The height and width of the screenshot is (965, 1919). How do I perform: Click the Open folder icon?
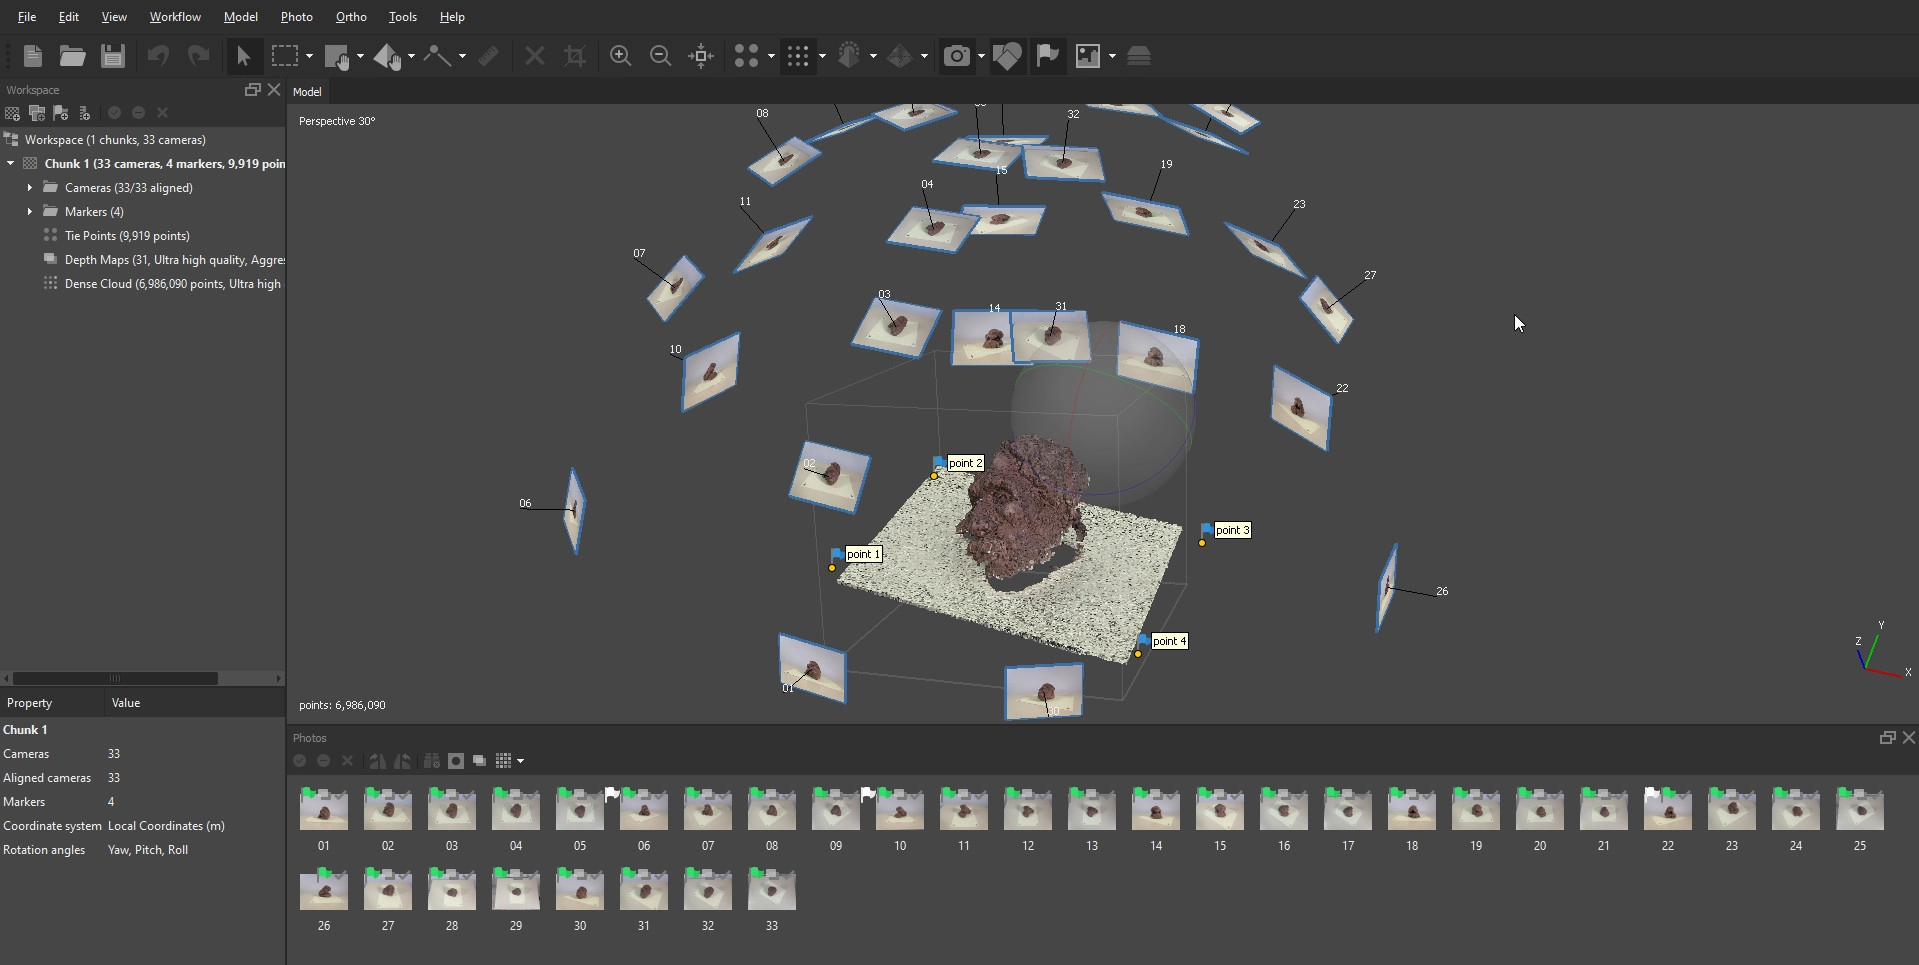[x=72, y=56]
